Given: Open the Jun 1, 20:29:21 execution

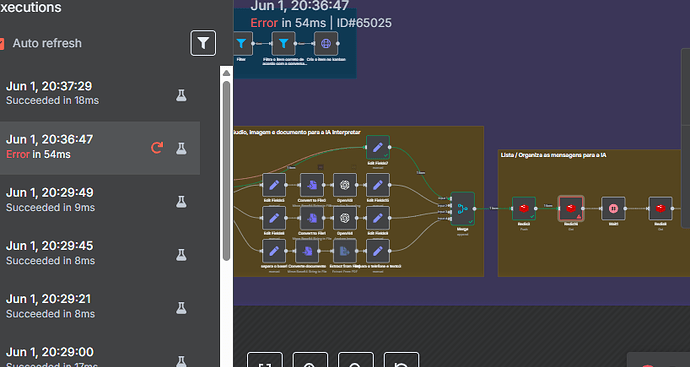Looking at the screenshot, I should pos(100,306).
